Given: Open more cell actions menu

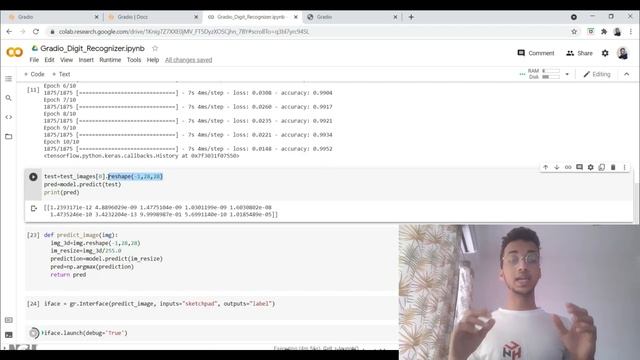Looking at the screenshot, I should [624, 167].
